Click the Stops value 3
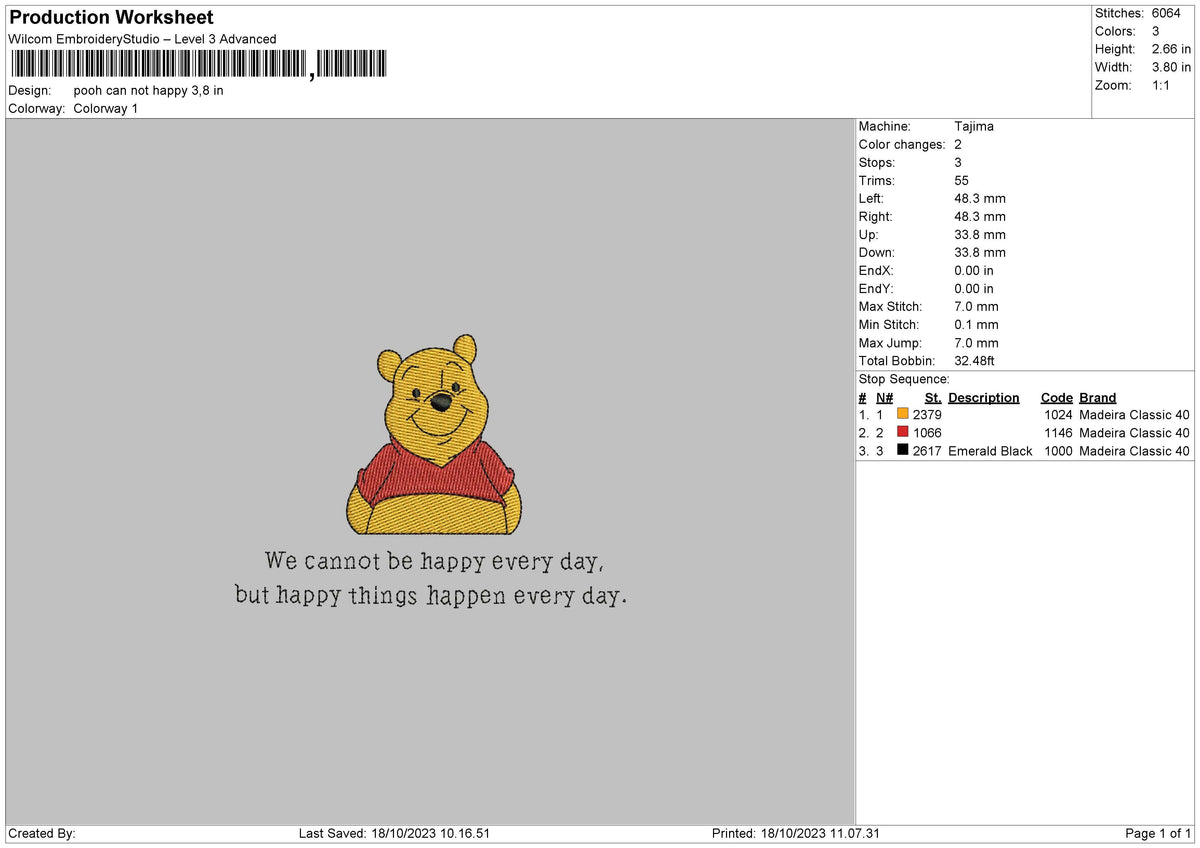The image size is (1200, 848). coord(958,162)
